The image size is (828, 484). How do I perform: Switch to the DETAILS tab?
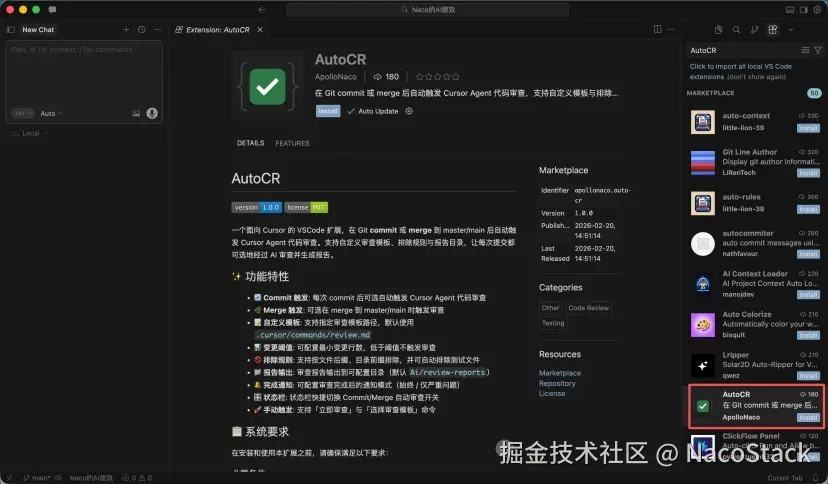(x=250, y=143)
